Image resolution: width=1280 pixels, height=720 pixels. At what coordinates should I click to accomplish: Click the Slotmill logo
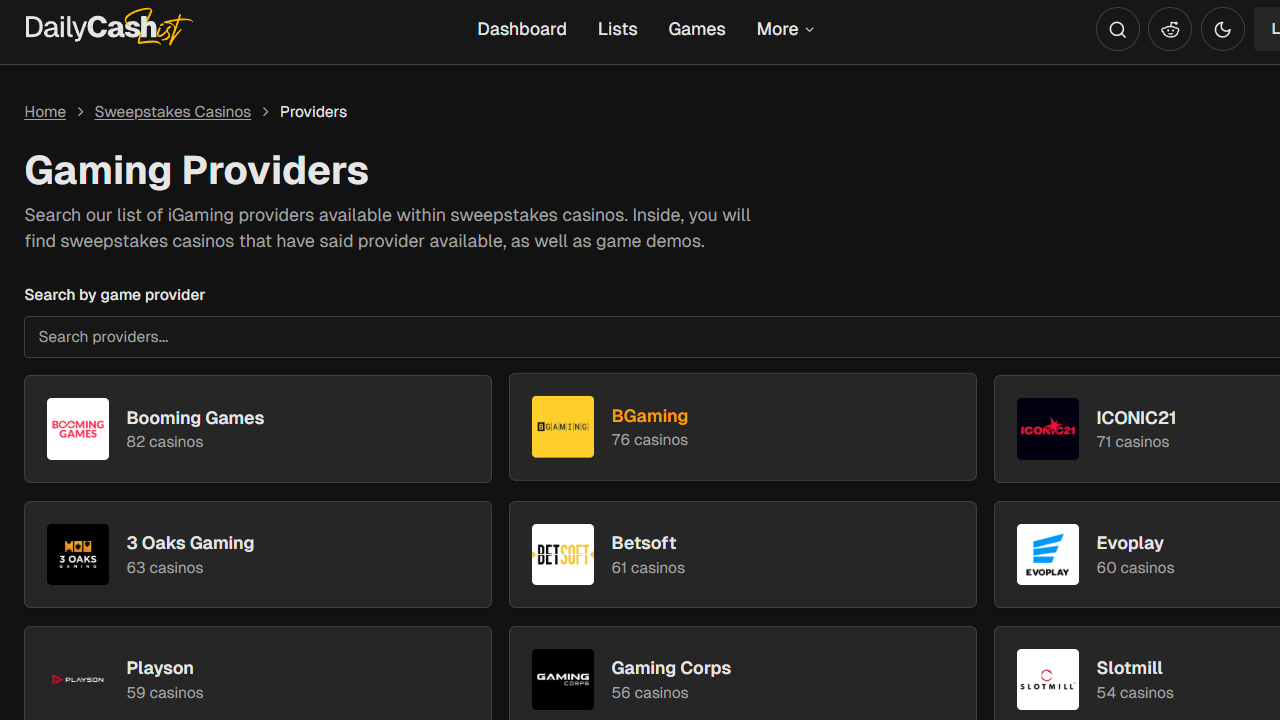[1048, 679]
